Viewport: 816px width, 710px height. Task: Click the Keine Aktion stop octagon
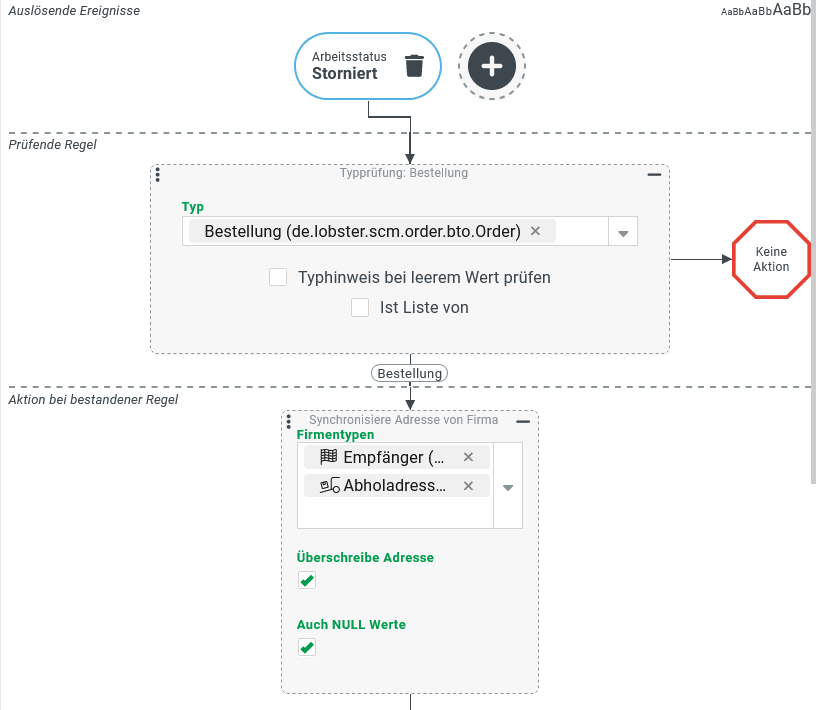771,260
